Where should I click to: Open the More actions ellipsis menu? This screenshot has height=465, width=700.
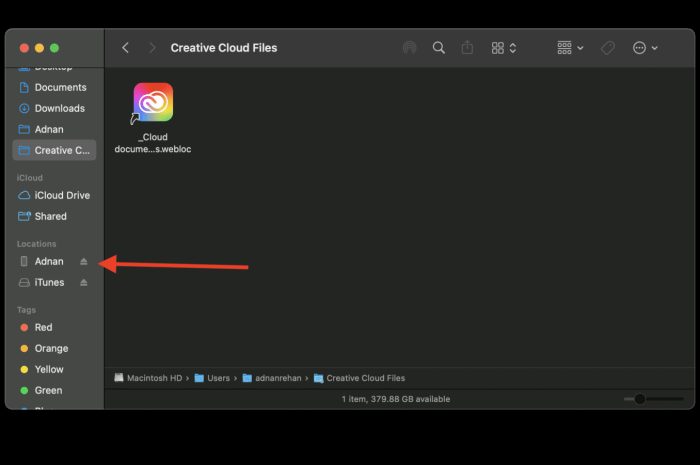point(645,48)
